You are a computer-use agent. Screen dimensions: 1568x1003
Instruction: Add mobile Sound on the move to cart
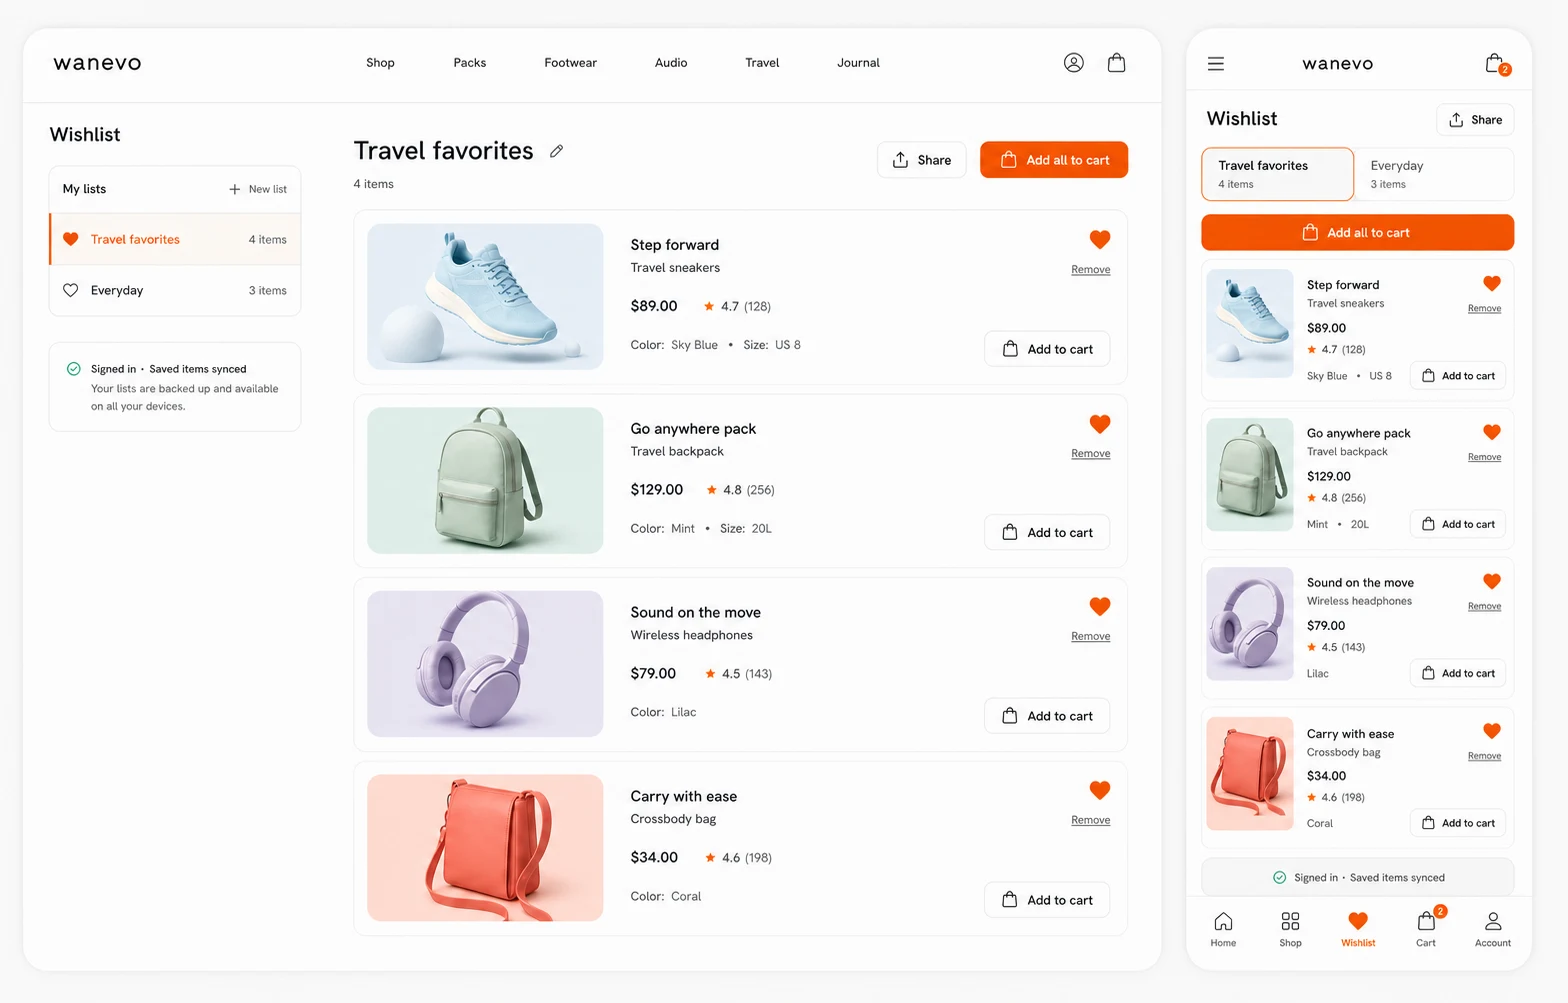(x=1458, y=673)
